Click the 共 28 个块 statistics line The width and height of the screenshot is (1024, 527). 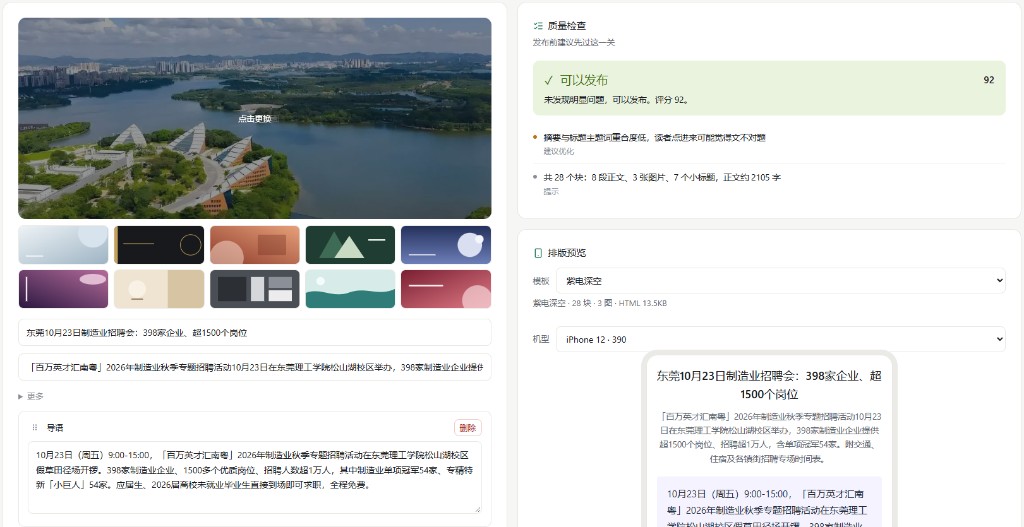click(662, 178)
